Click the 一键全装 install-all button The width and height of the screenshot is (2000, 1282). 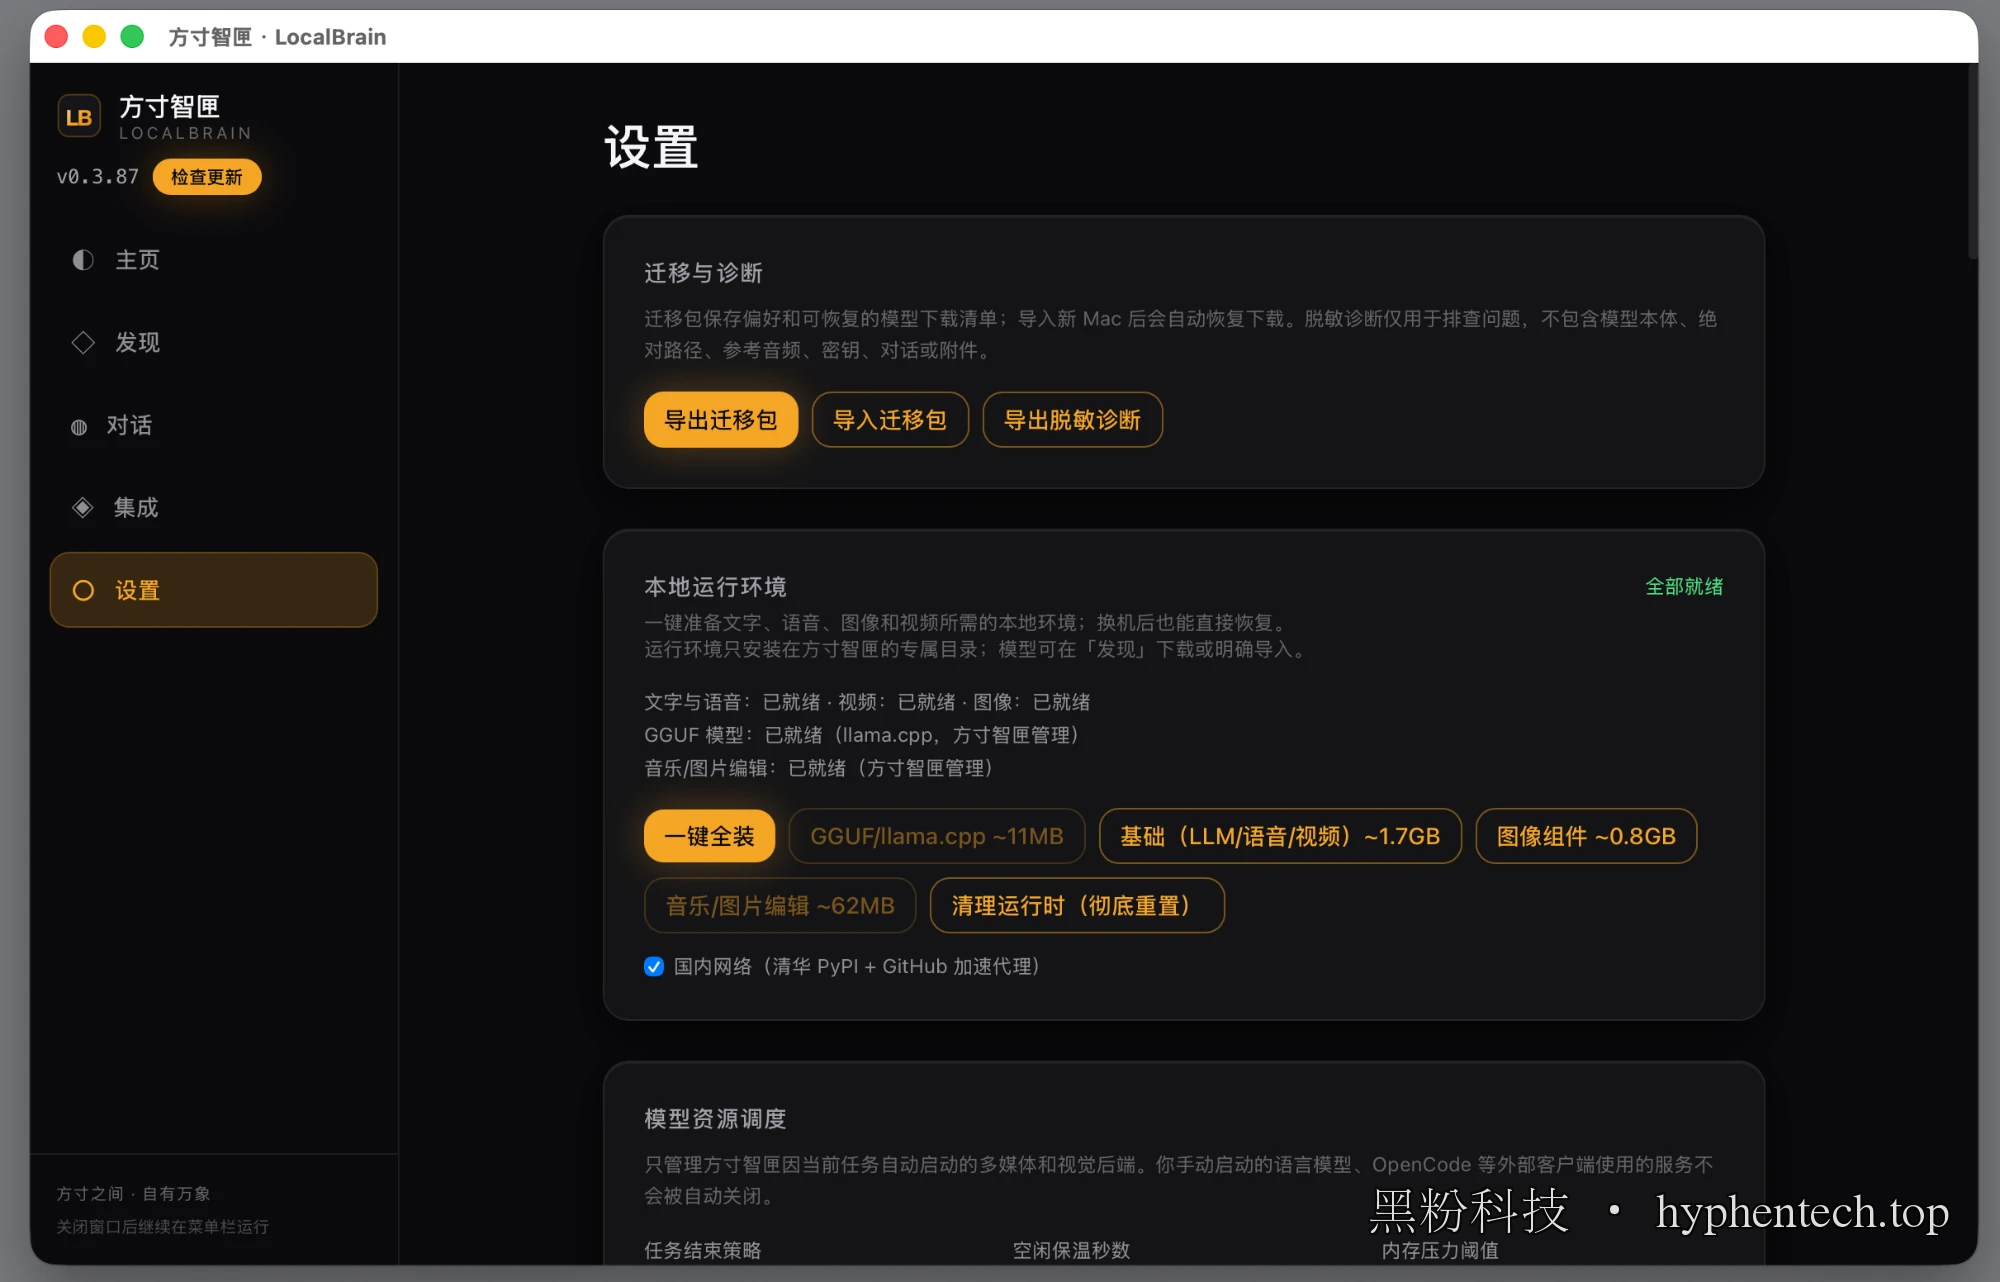point(709,836)
